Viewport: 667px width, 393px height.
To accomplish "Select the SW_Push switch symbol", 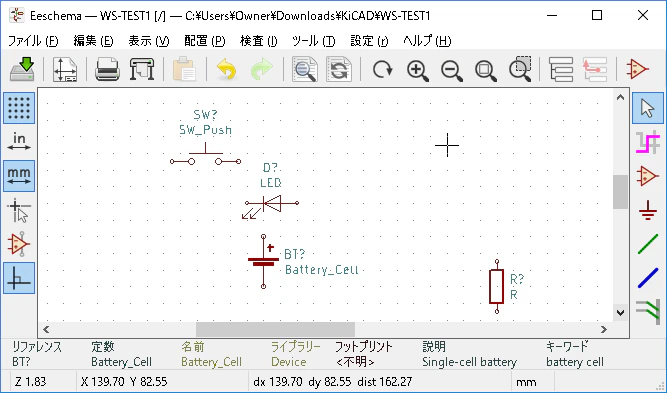I will (x=205, y=155).
